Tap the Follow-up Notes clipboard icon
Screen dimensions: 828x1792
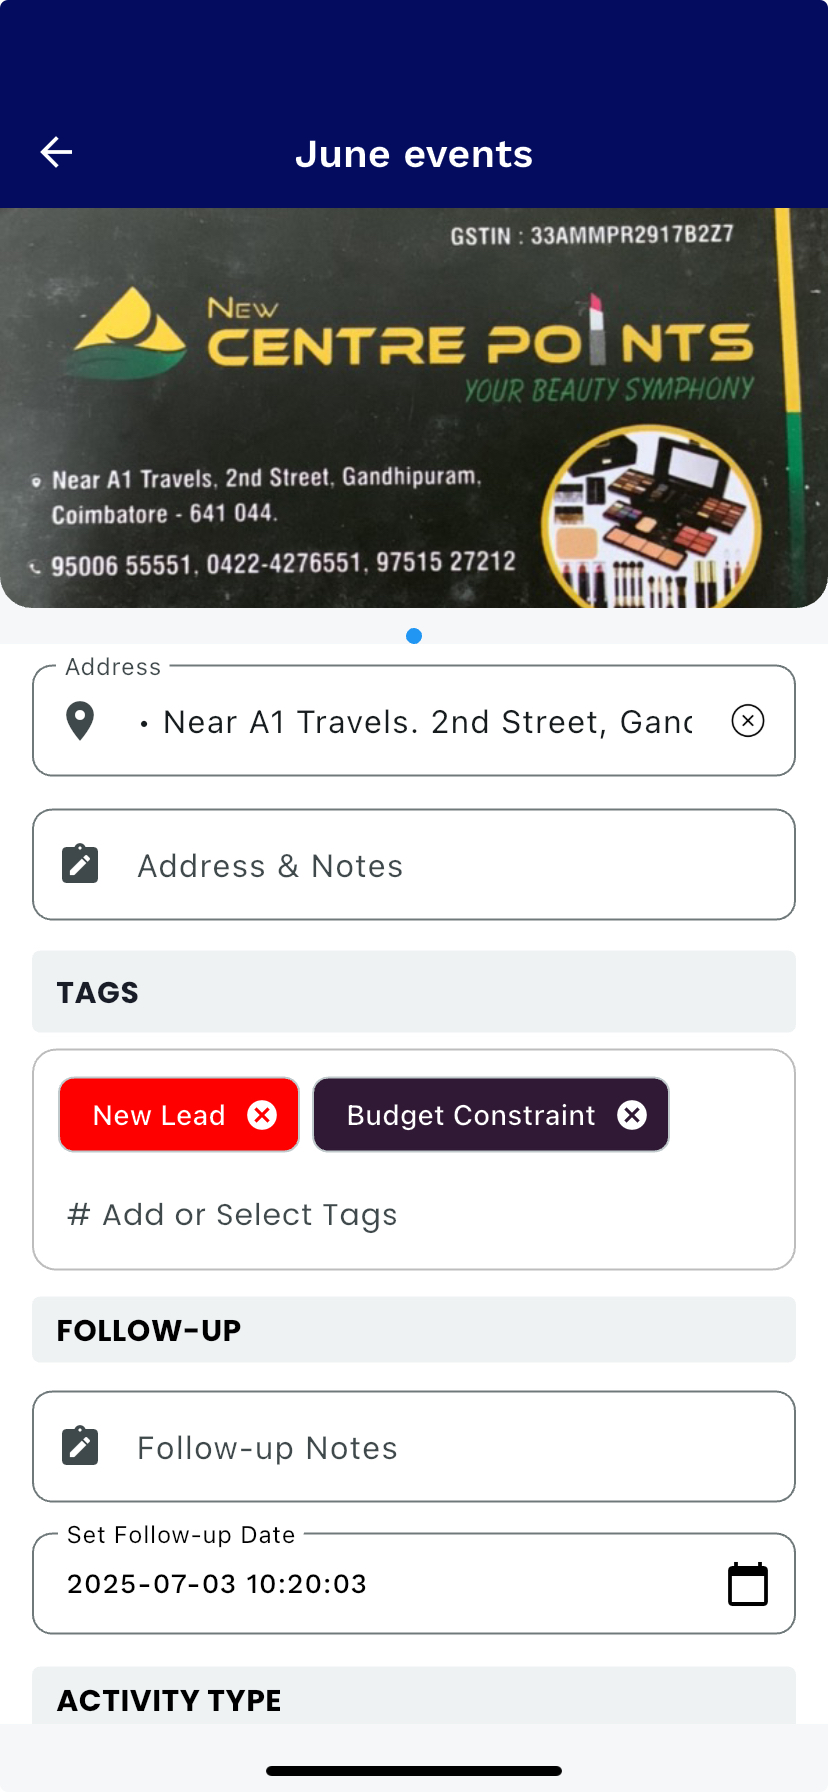tap(80, 1446)
